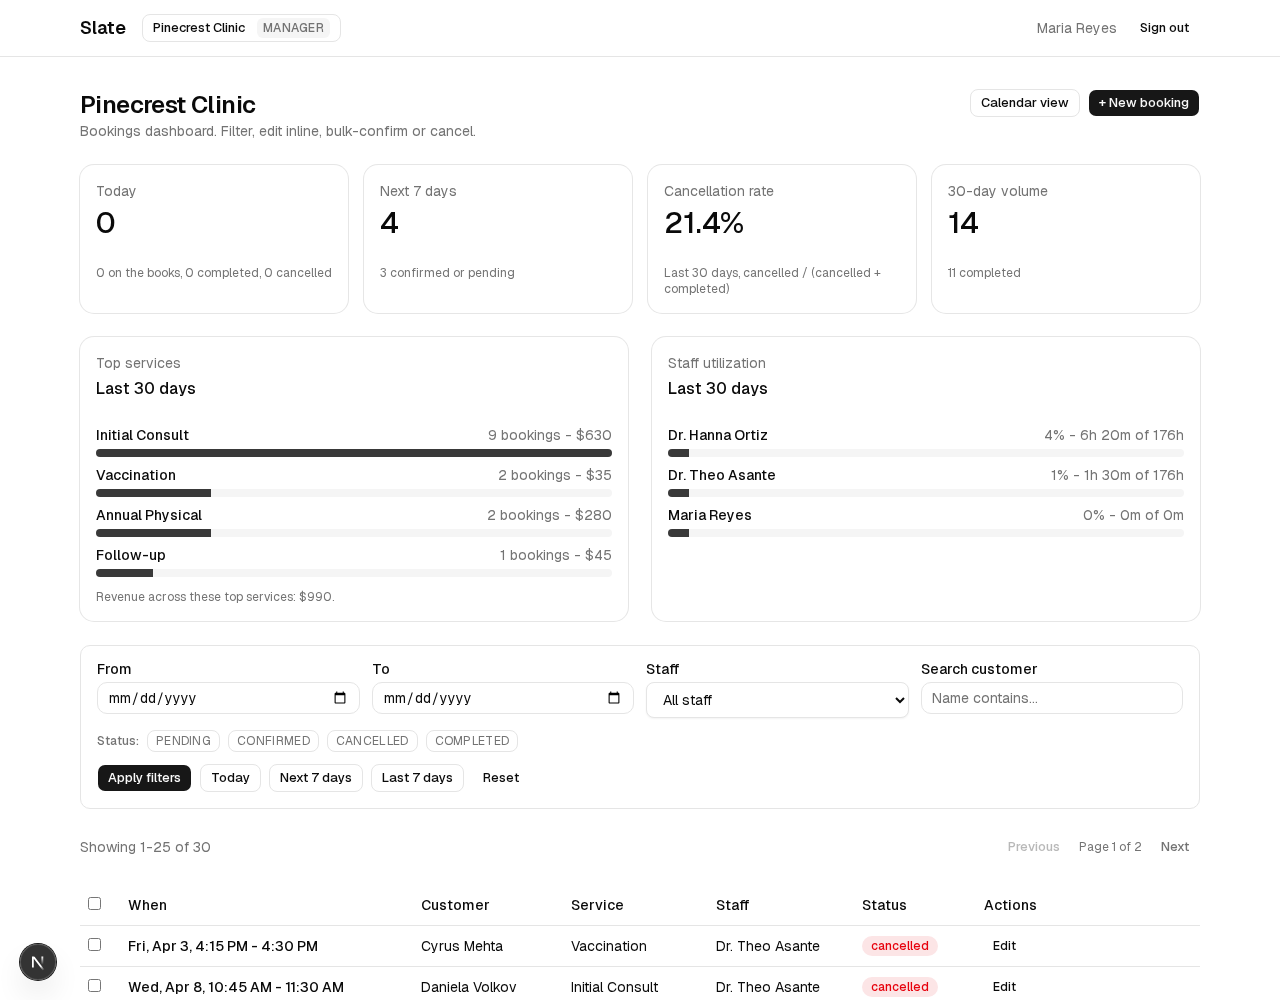This screenshot has height=1000, width=1280.
Task: Toggle the COMPLETED status filter
Action: click(472, 741)
